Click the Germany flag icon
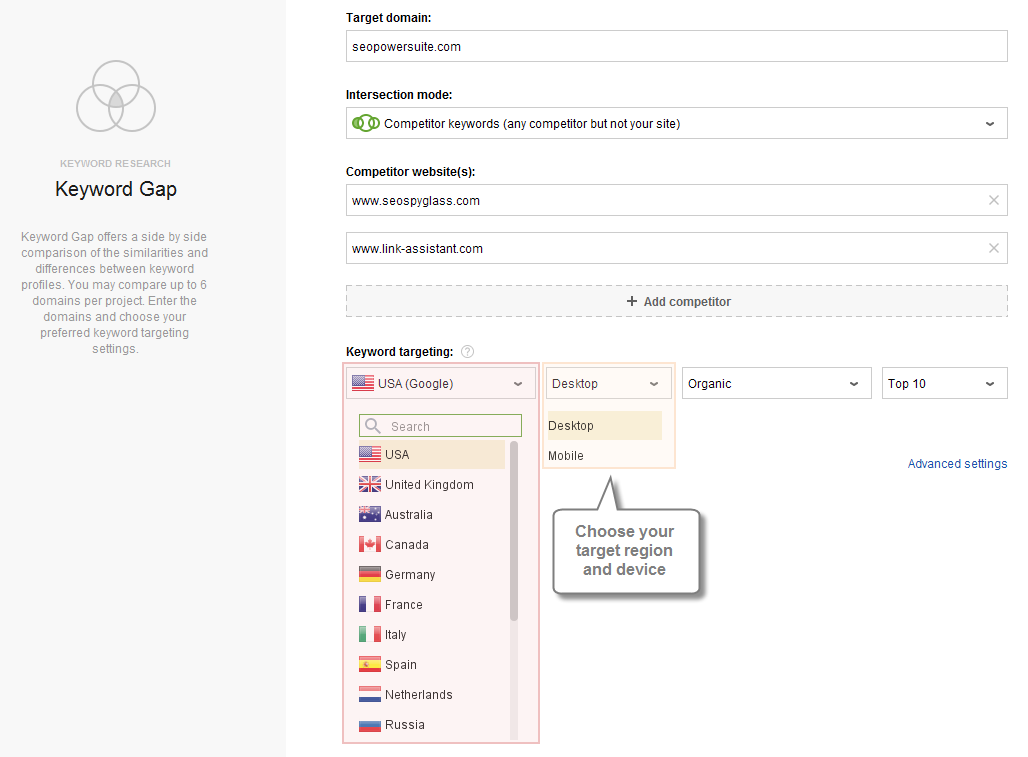The image size is (1028, 757). pos(370,575)
